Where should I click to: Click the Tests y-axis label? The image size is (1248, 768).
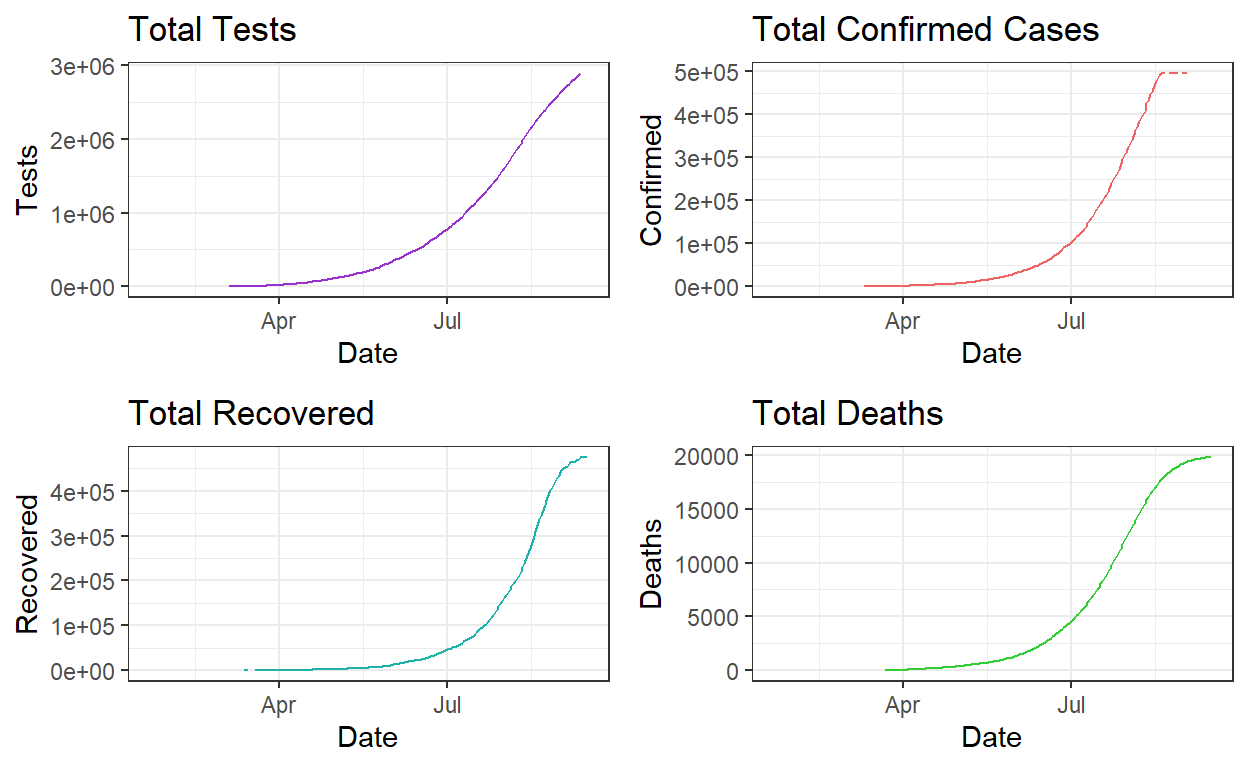click(x=28, y=179)
